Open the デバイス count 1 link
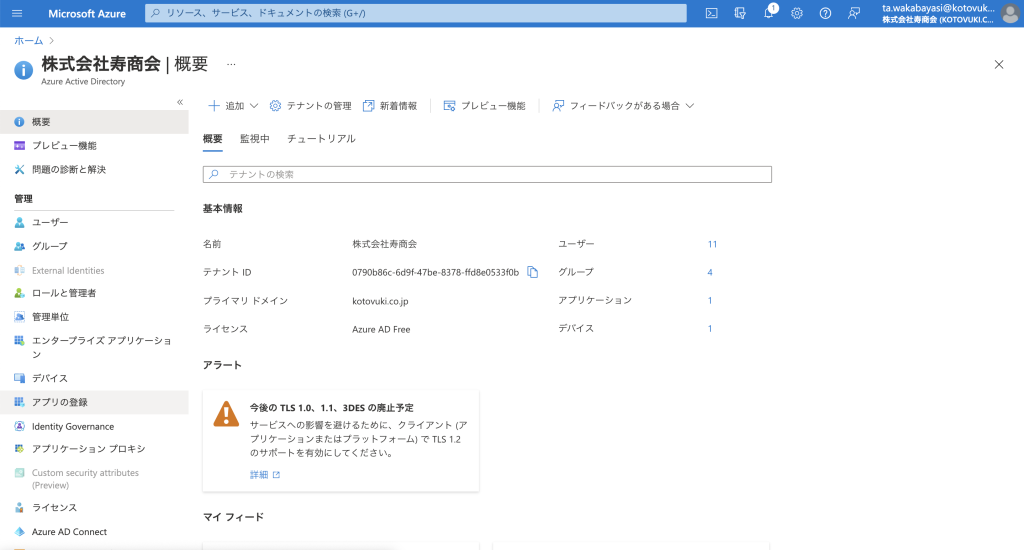The image size is (1024, 550). pos(710,329)
